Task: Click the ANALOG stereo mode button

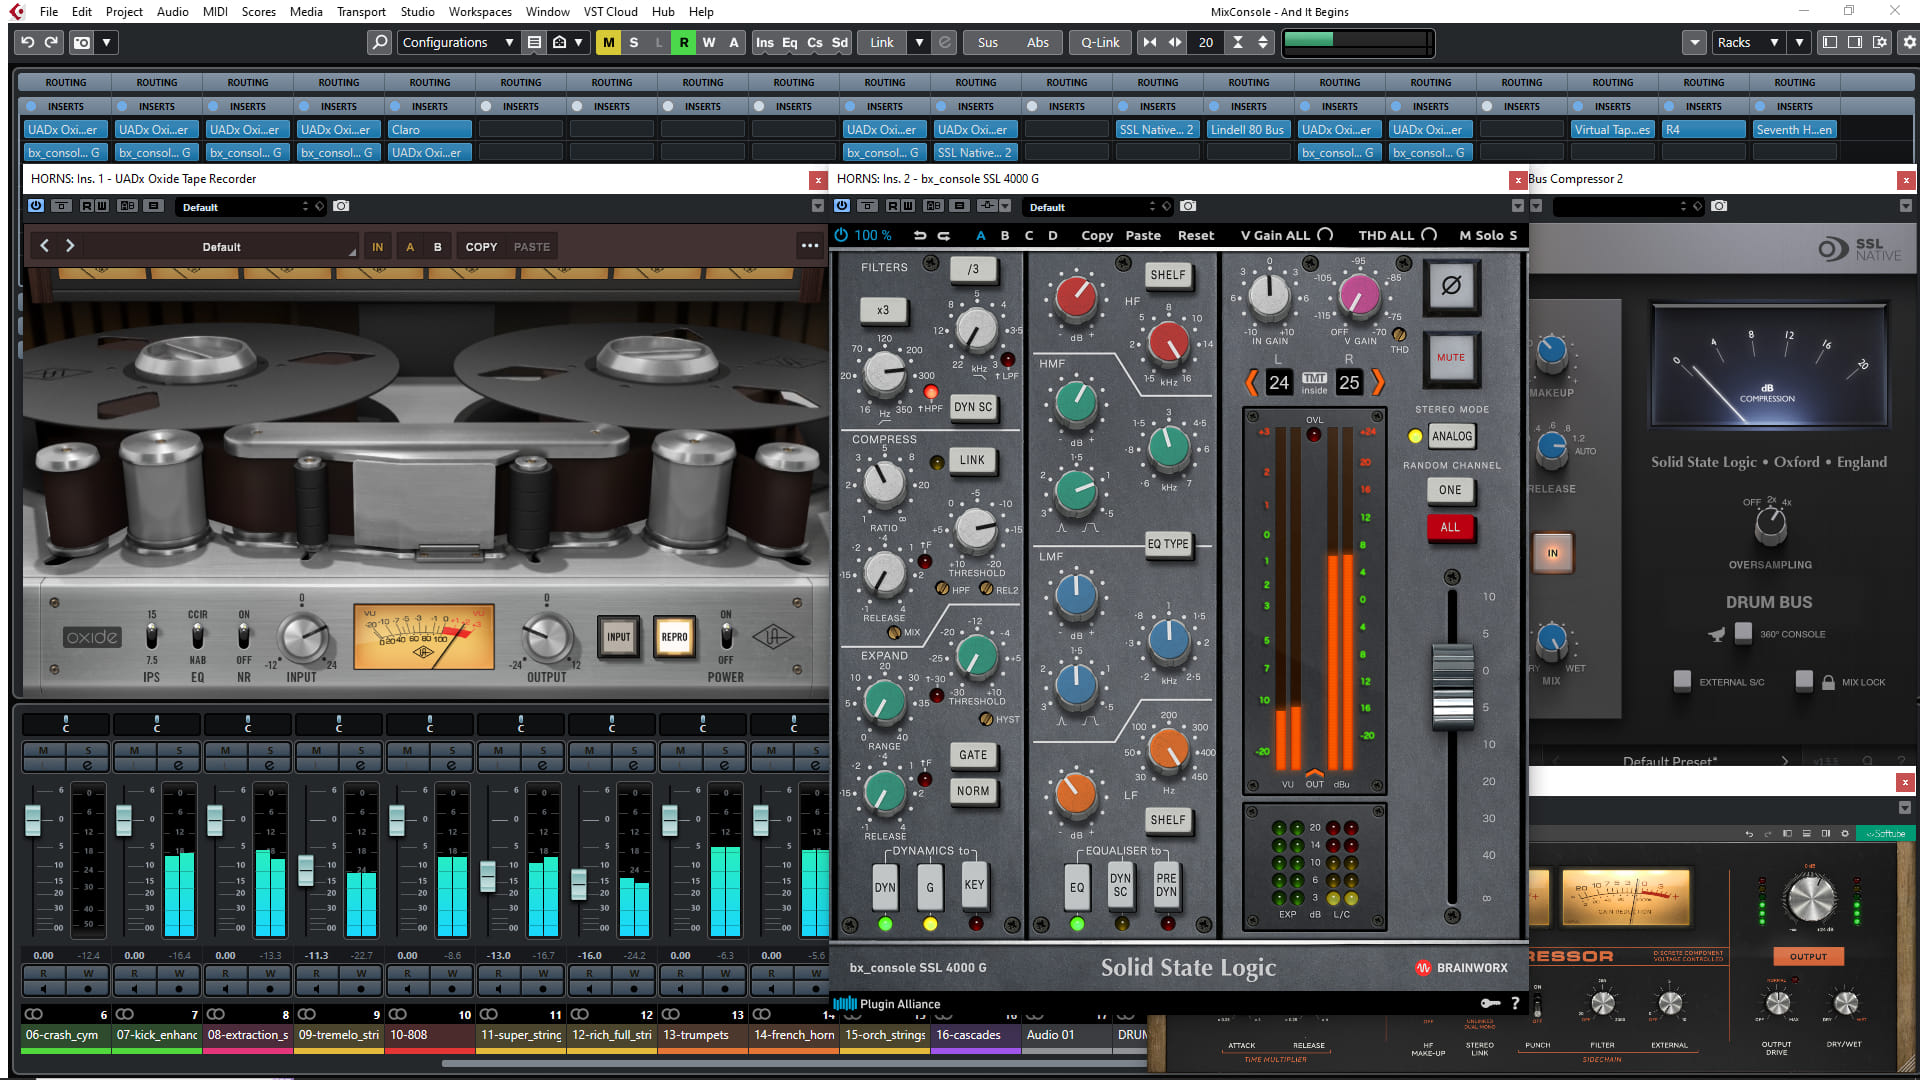Action: [1452, 436]
